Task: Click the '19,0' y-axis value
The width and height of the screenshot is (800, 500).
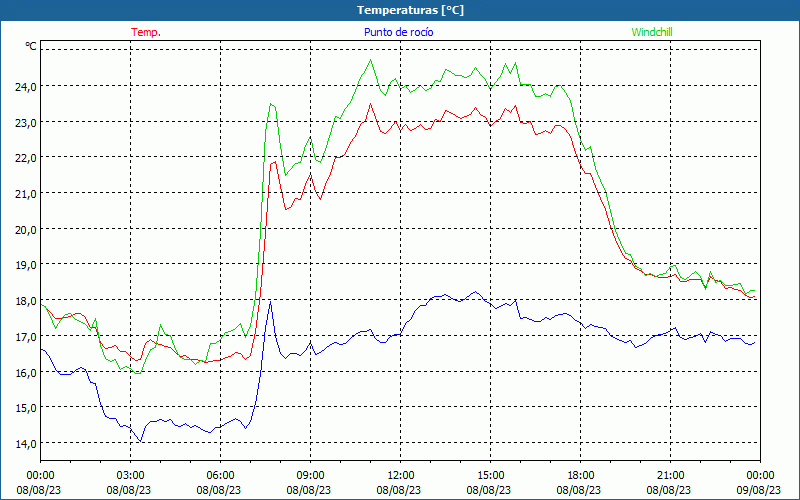Action: (x=26, y=265)
